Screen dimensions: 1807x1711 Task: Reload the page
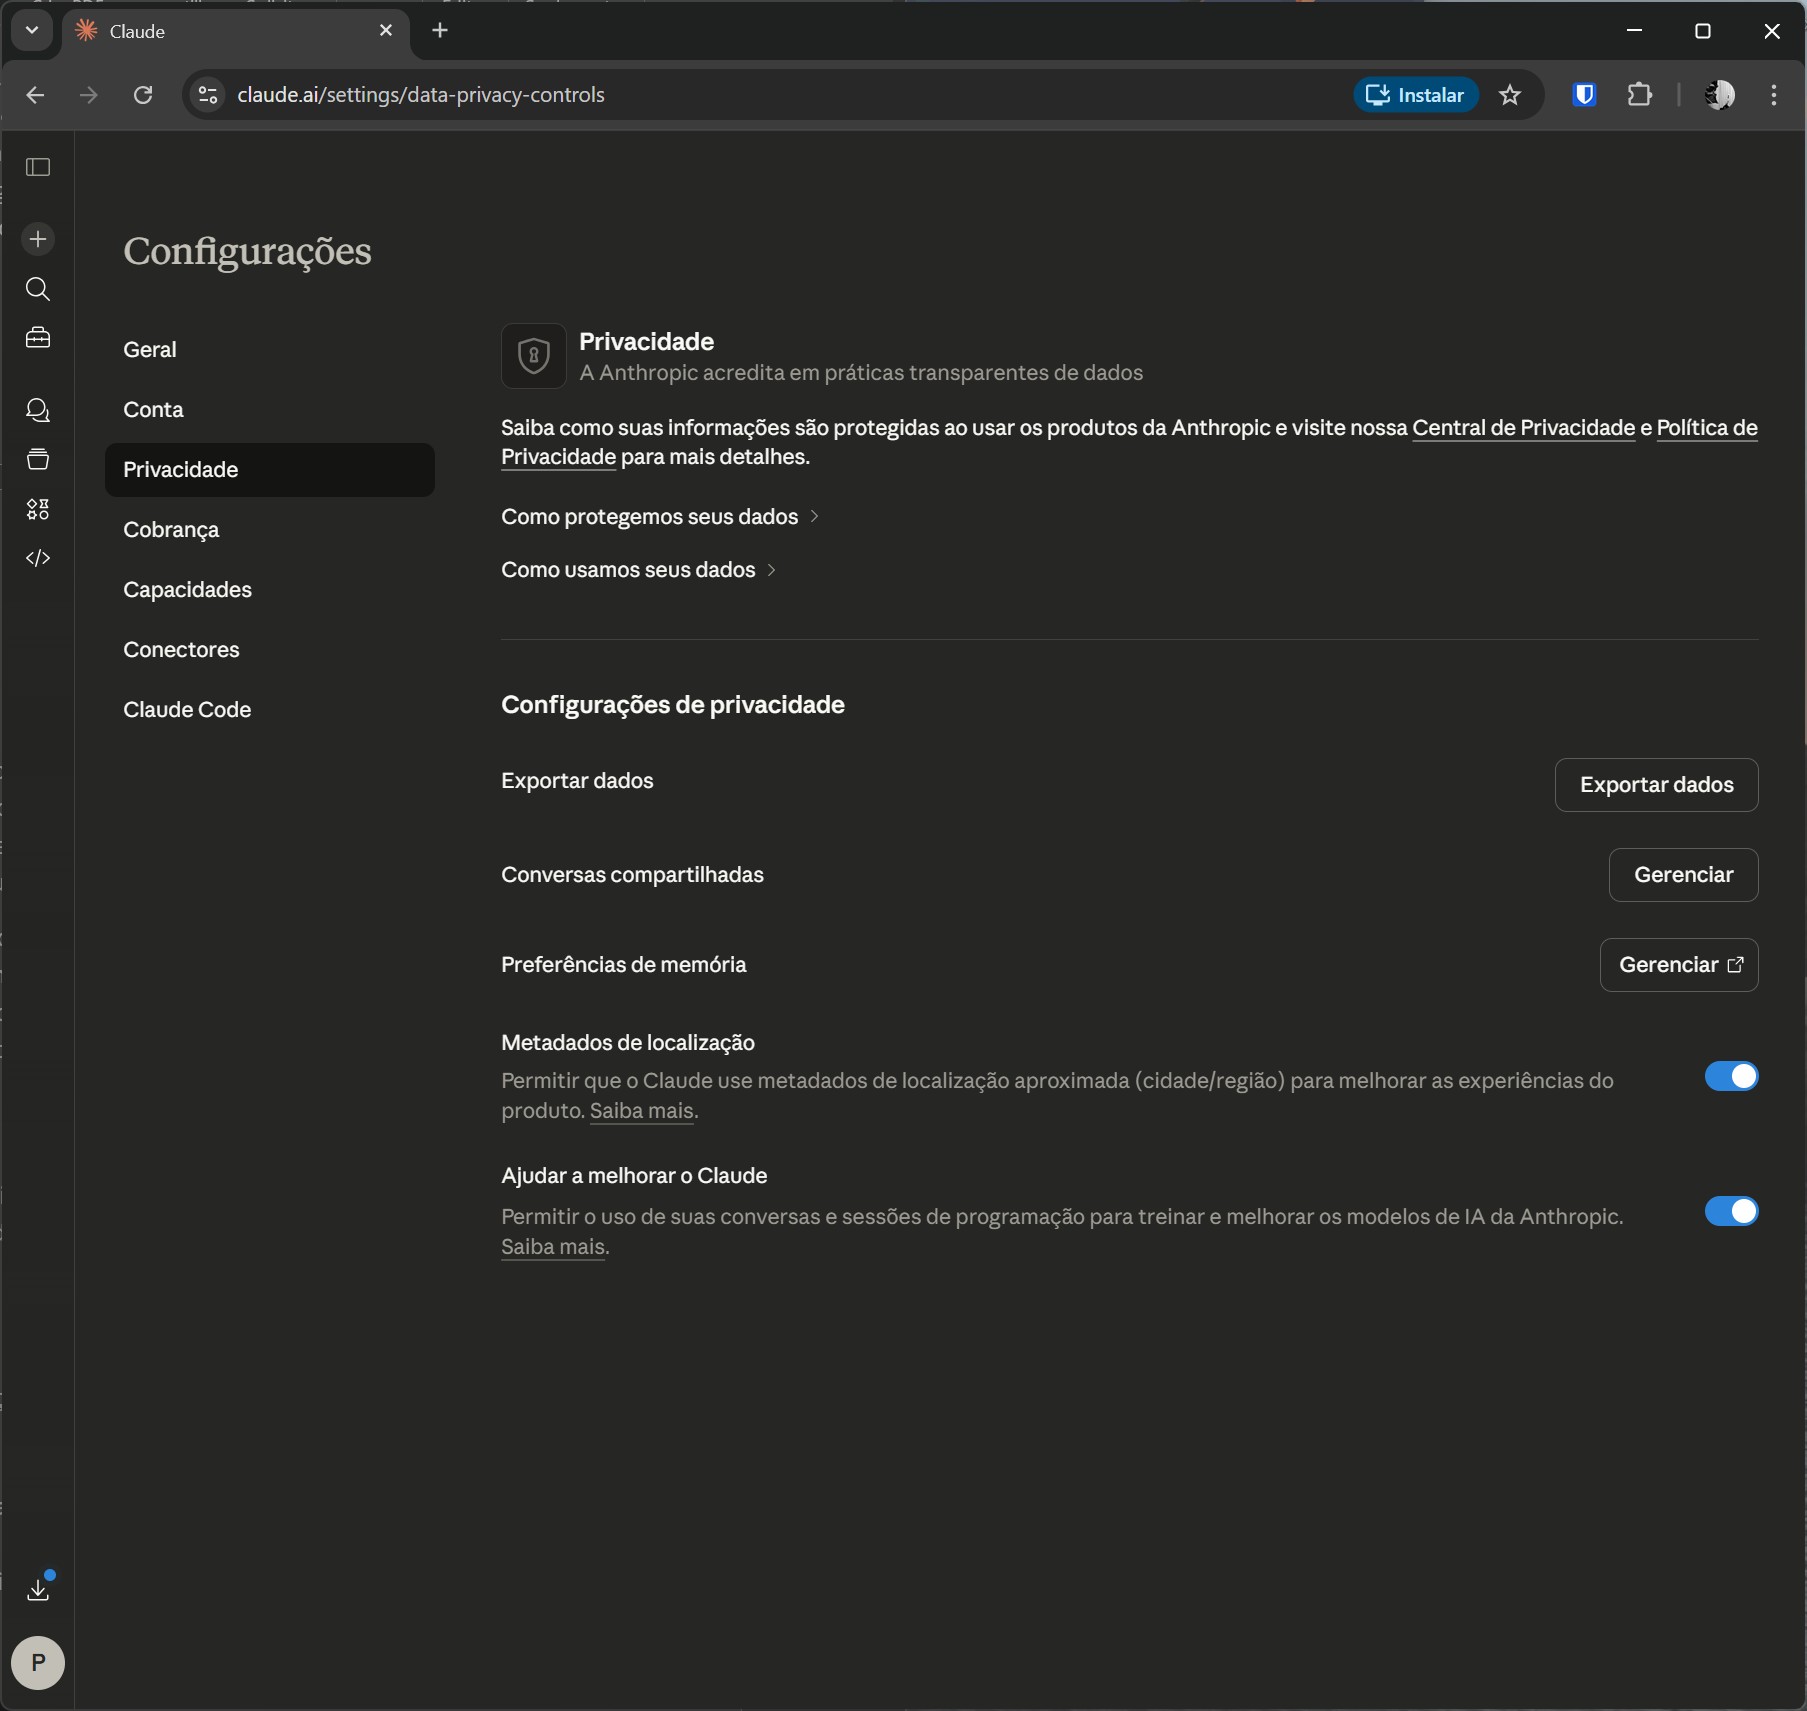click(x=143, y=95)
